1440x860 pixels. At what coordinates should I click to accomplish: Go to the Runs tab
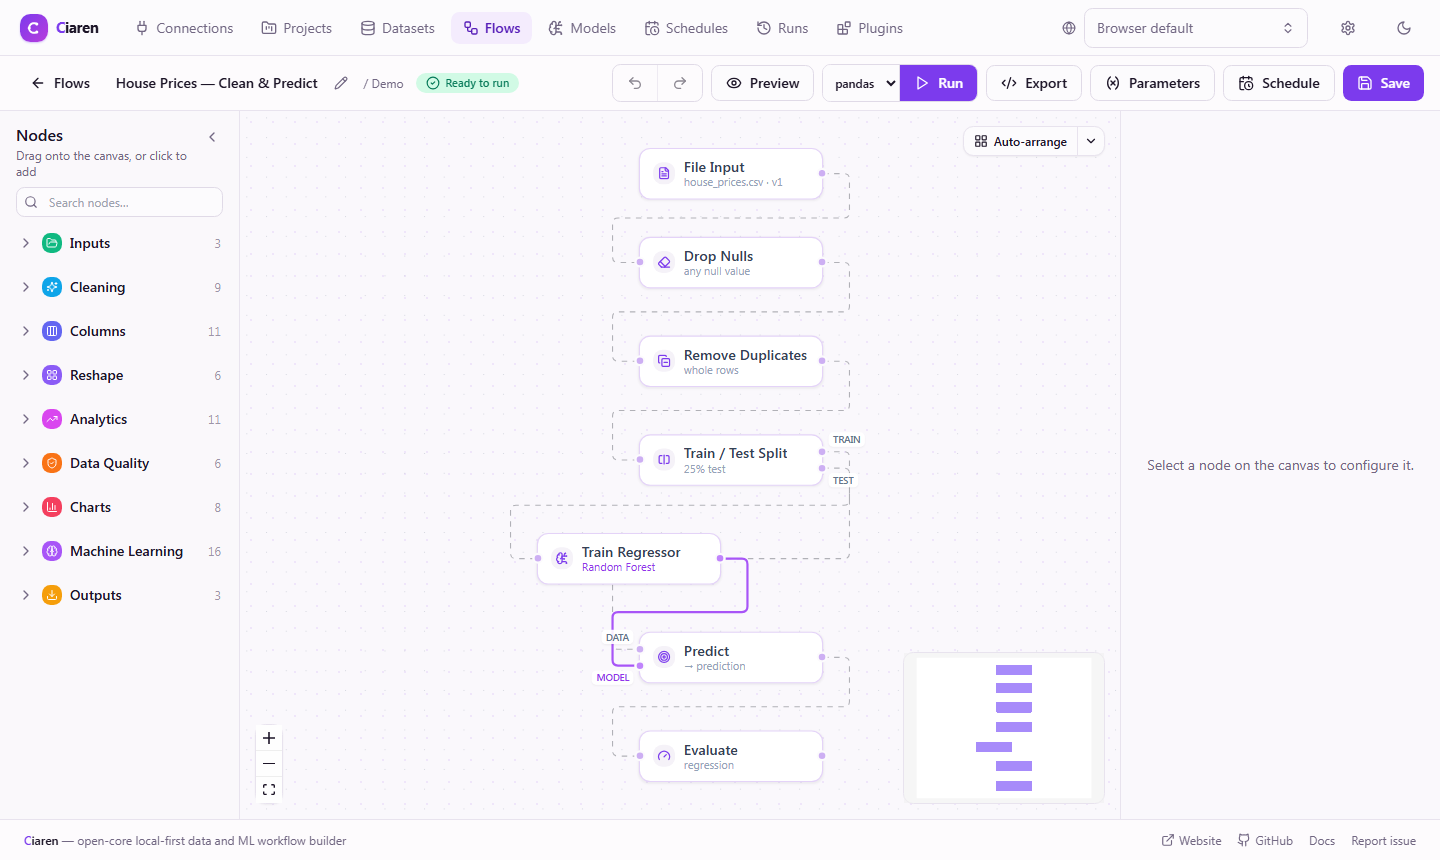782,28
